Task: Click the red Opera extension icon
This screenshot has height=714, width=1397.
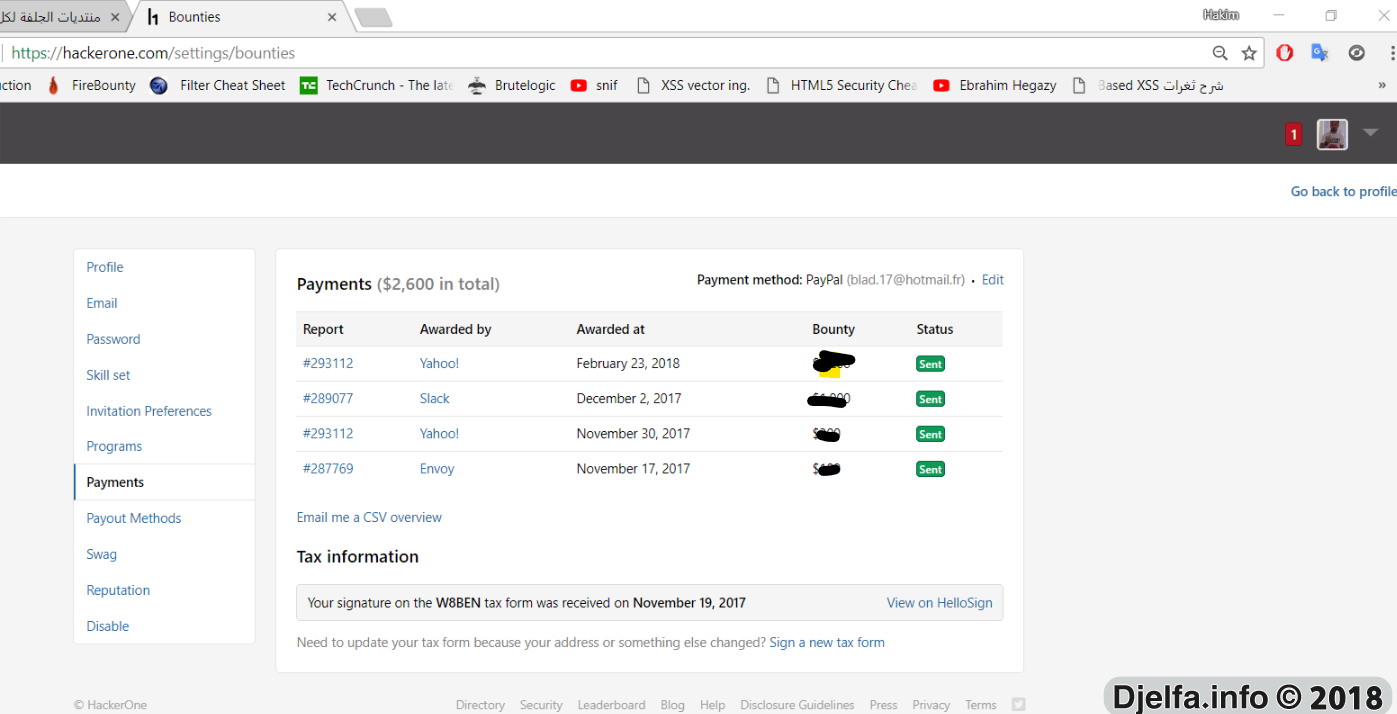Action: (1285, 53)
